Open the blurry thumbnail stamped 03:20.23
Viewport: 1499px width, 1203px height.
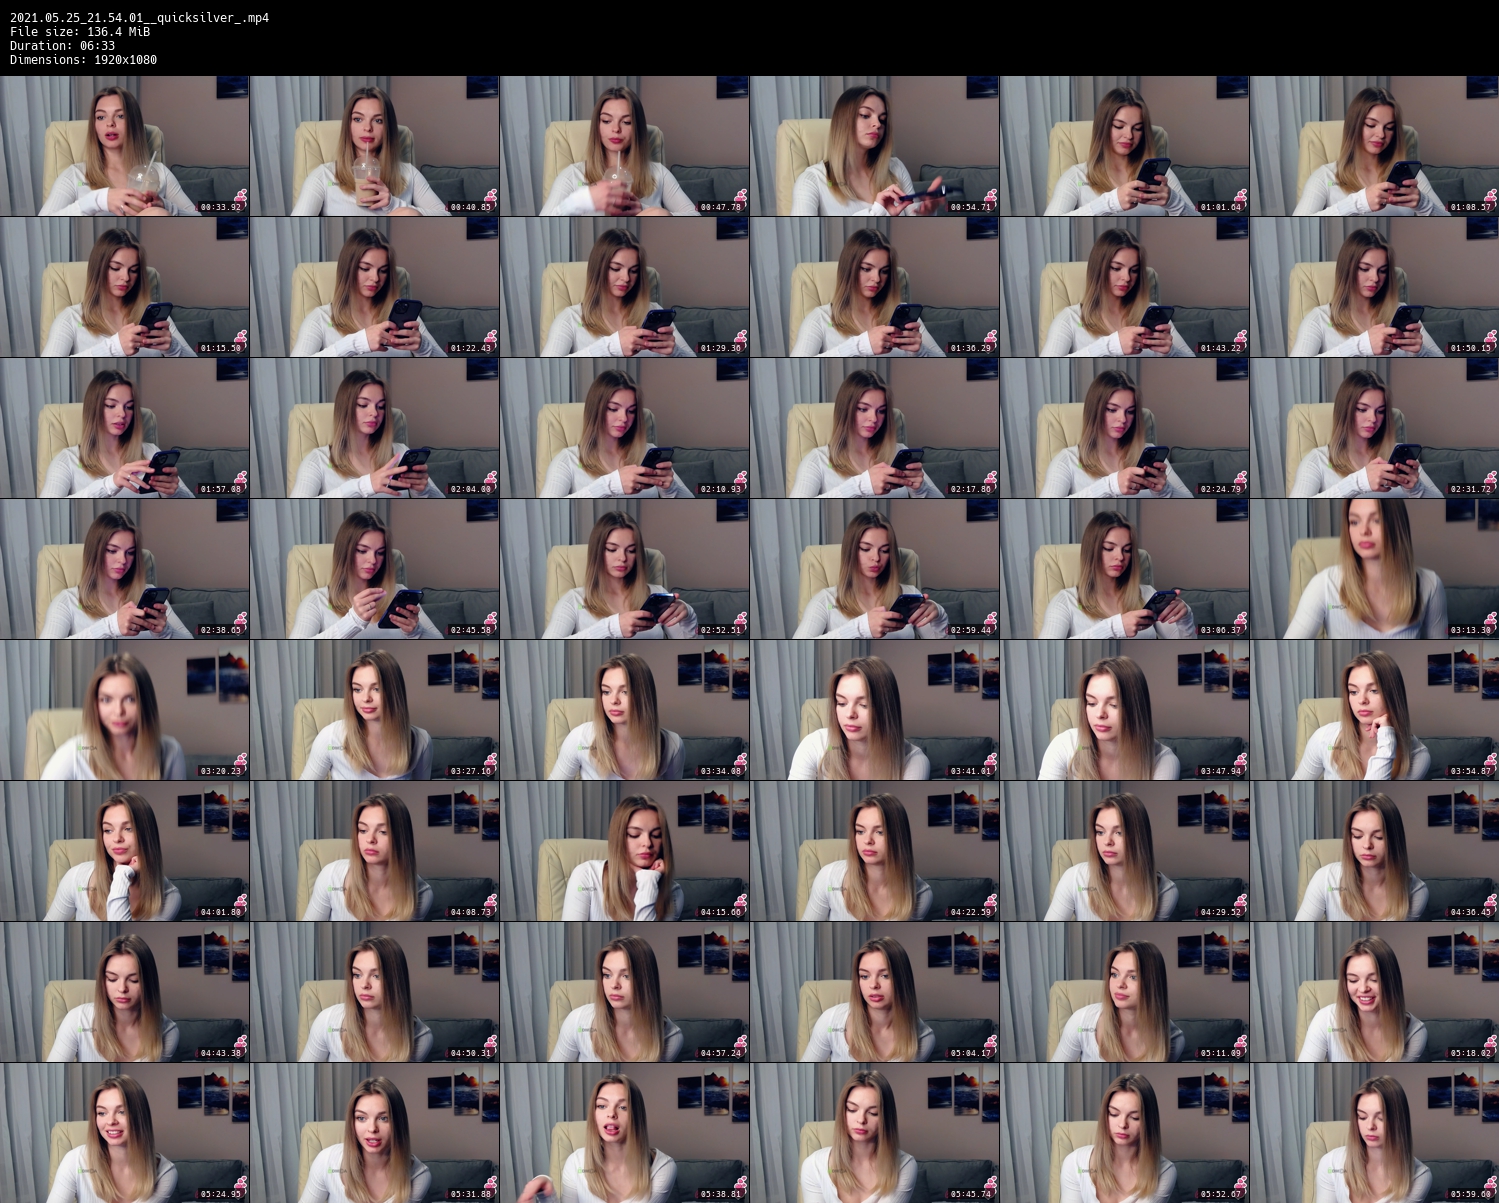124,710
